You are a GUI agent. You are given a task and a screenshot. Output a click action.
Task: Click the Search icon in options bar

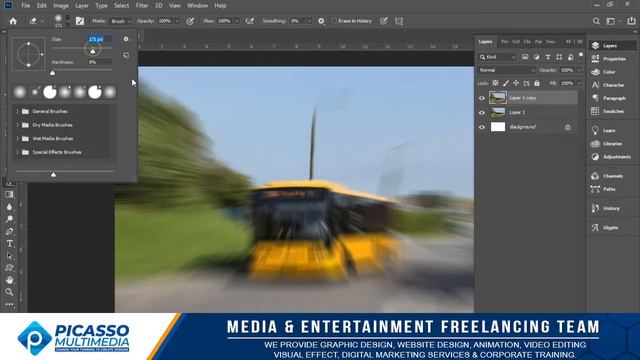tap(596, 21)
